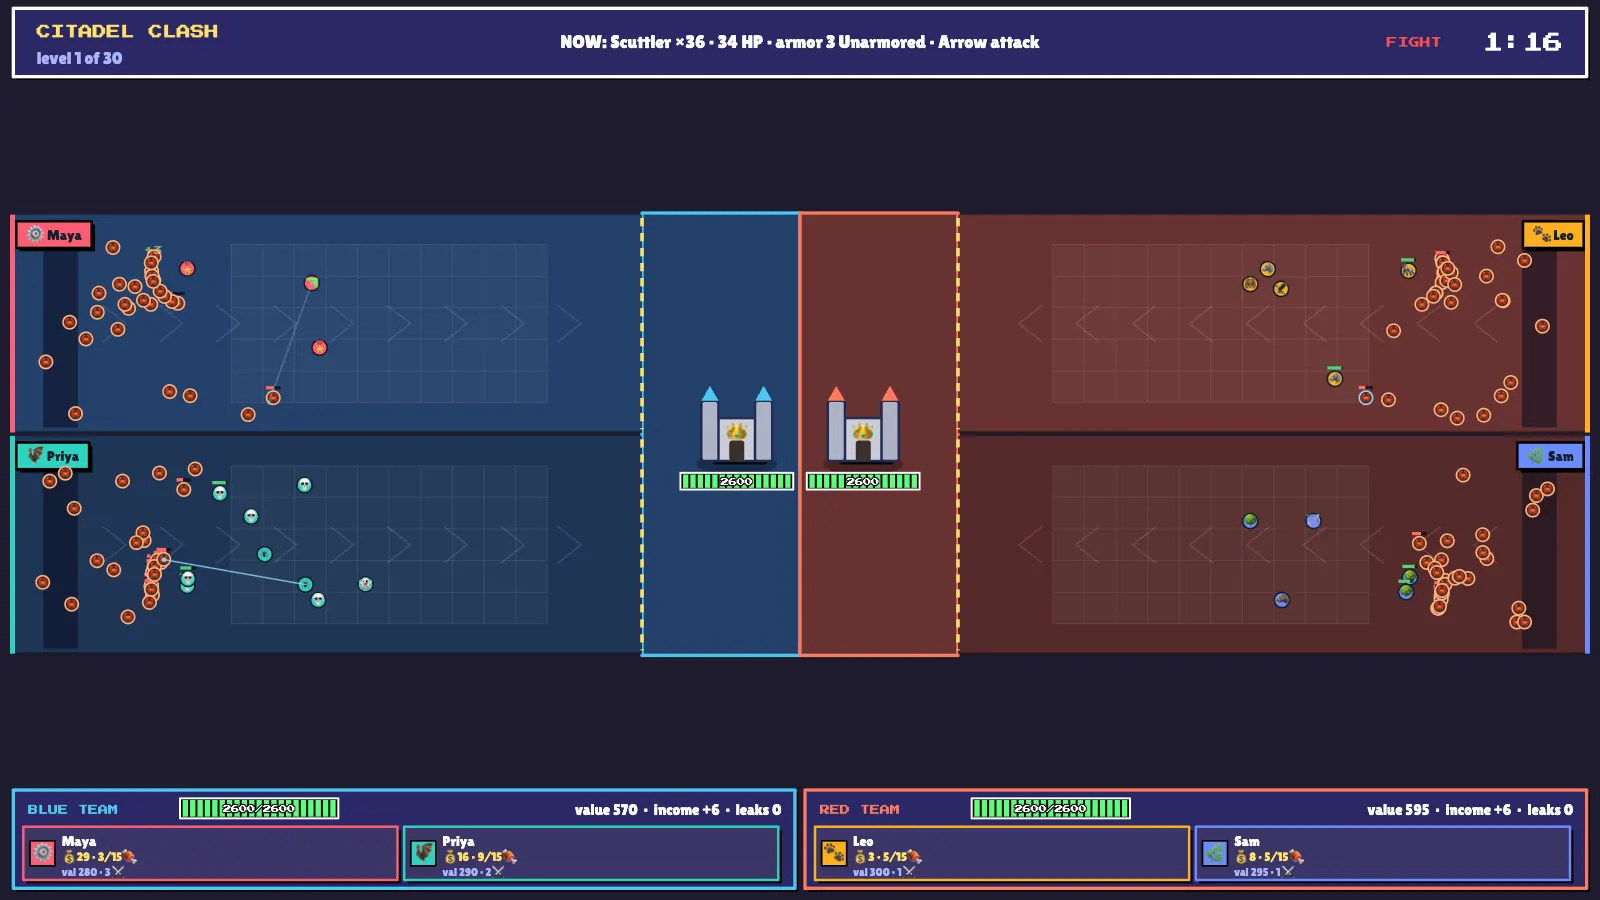Click Priya's gold count 16 · 9/15
Image resolution: width=1600 pixels, height=900 pixels.
coord(480,857)
